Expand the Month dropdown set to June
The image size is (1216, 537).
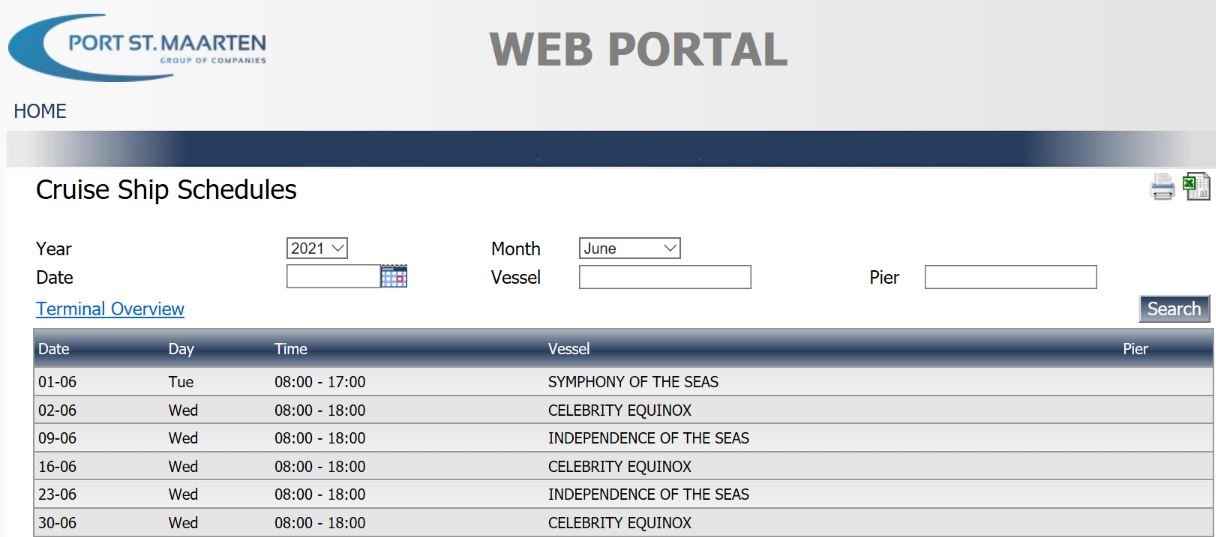point(629,249)
